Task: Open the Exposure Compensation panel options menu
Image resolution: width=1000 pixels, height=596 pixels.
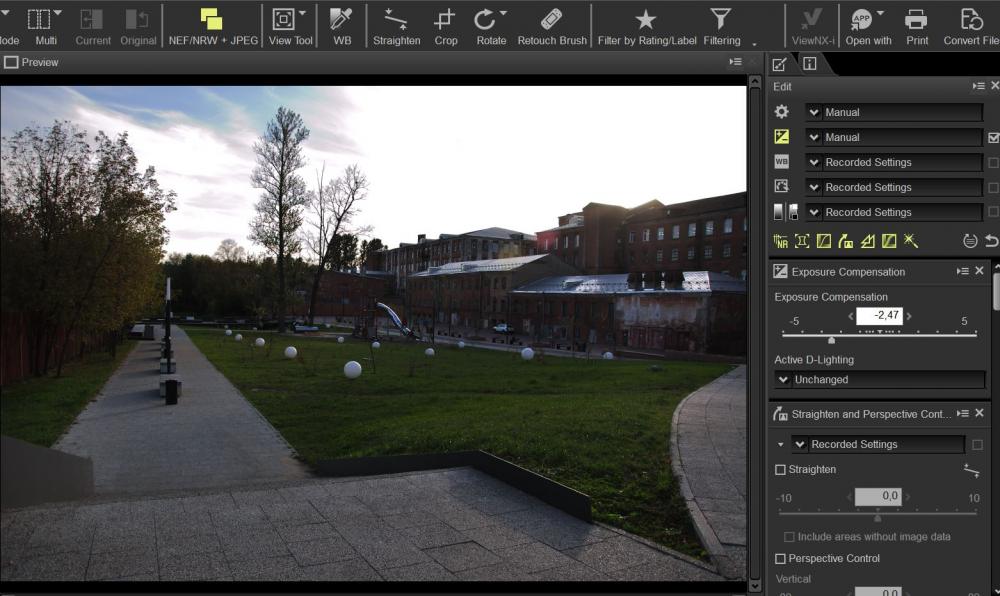Action: pos(962,272)
